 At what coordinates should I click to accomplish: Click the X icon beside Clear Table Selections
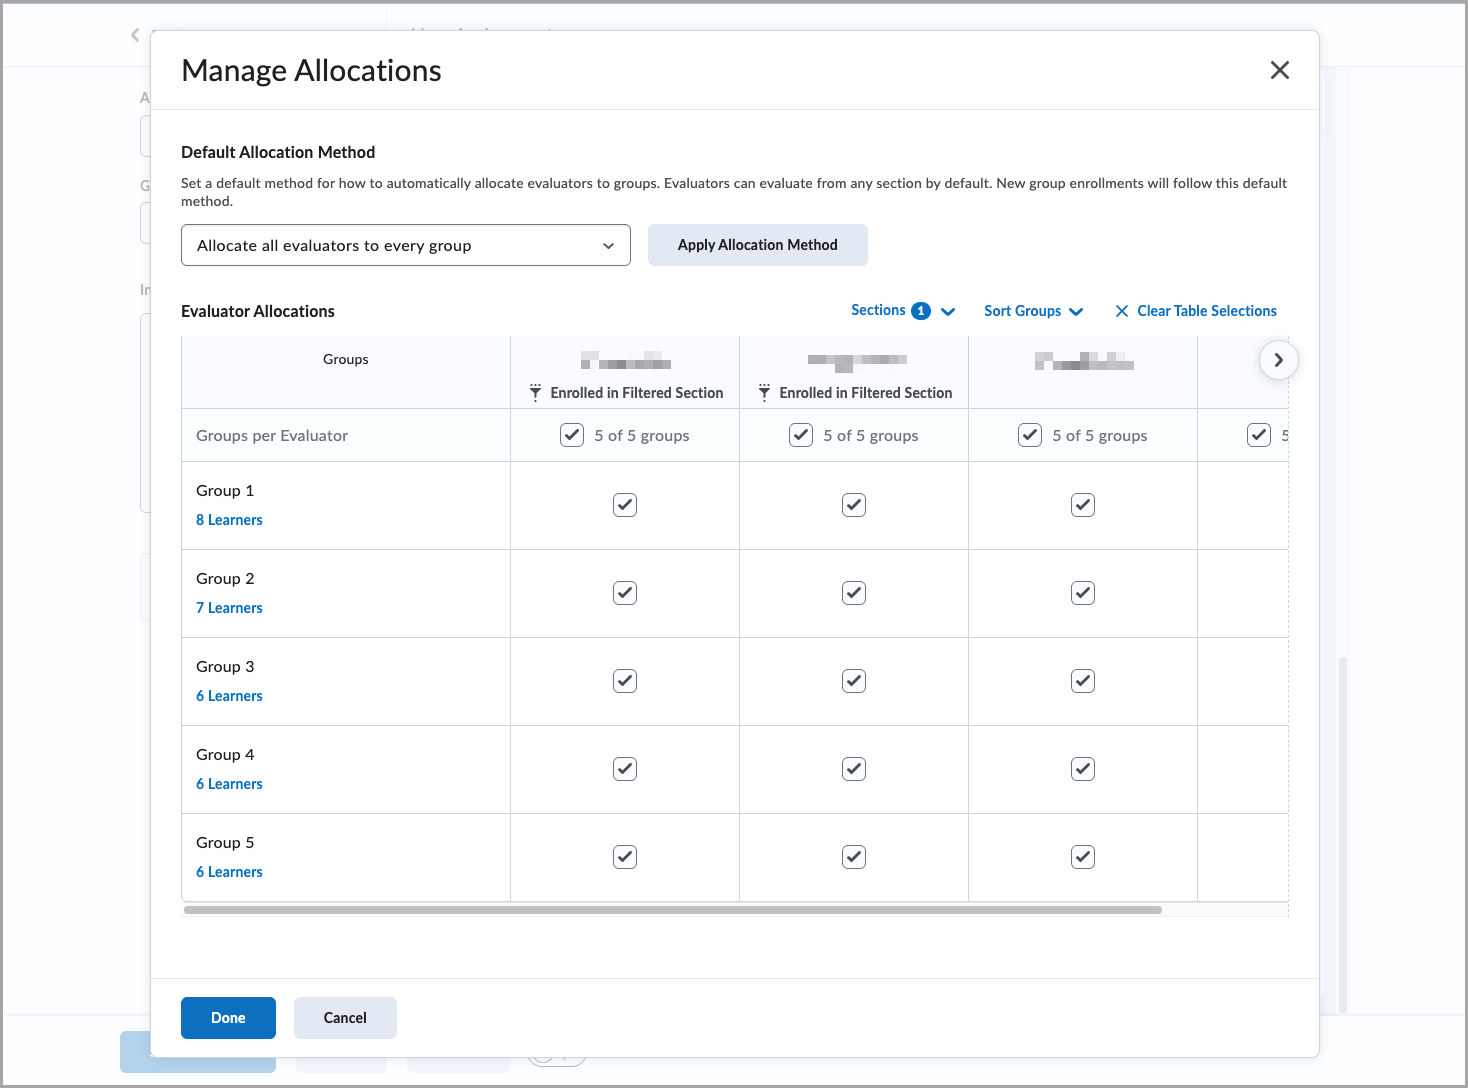pyautogui.click(x=1121, y=311)
